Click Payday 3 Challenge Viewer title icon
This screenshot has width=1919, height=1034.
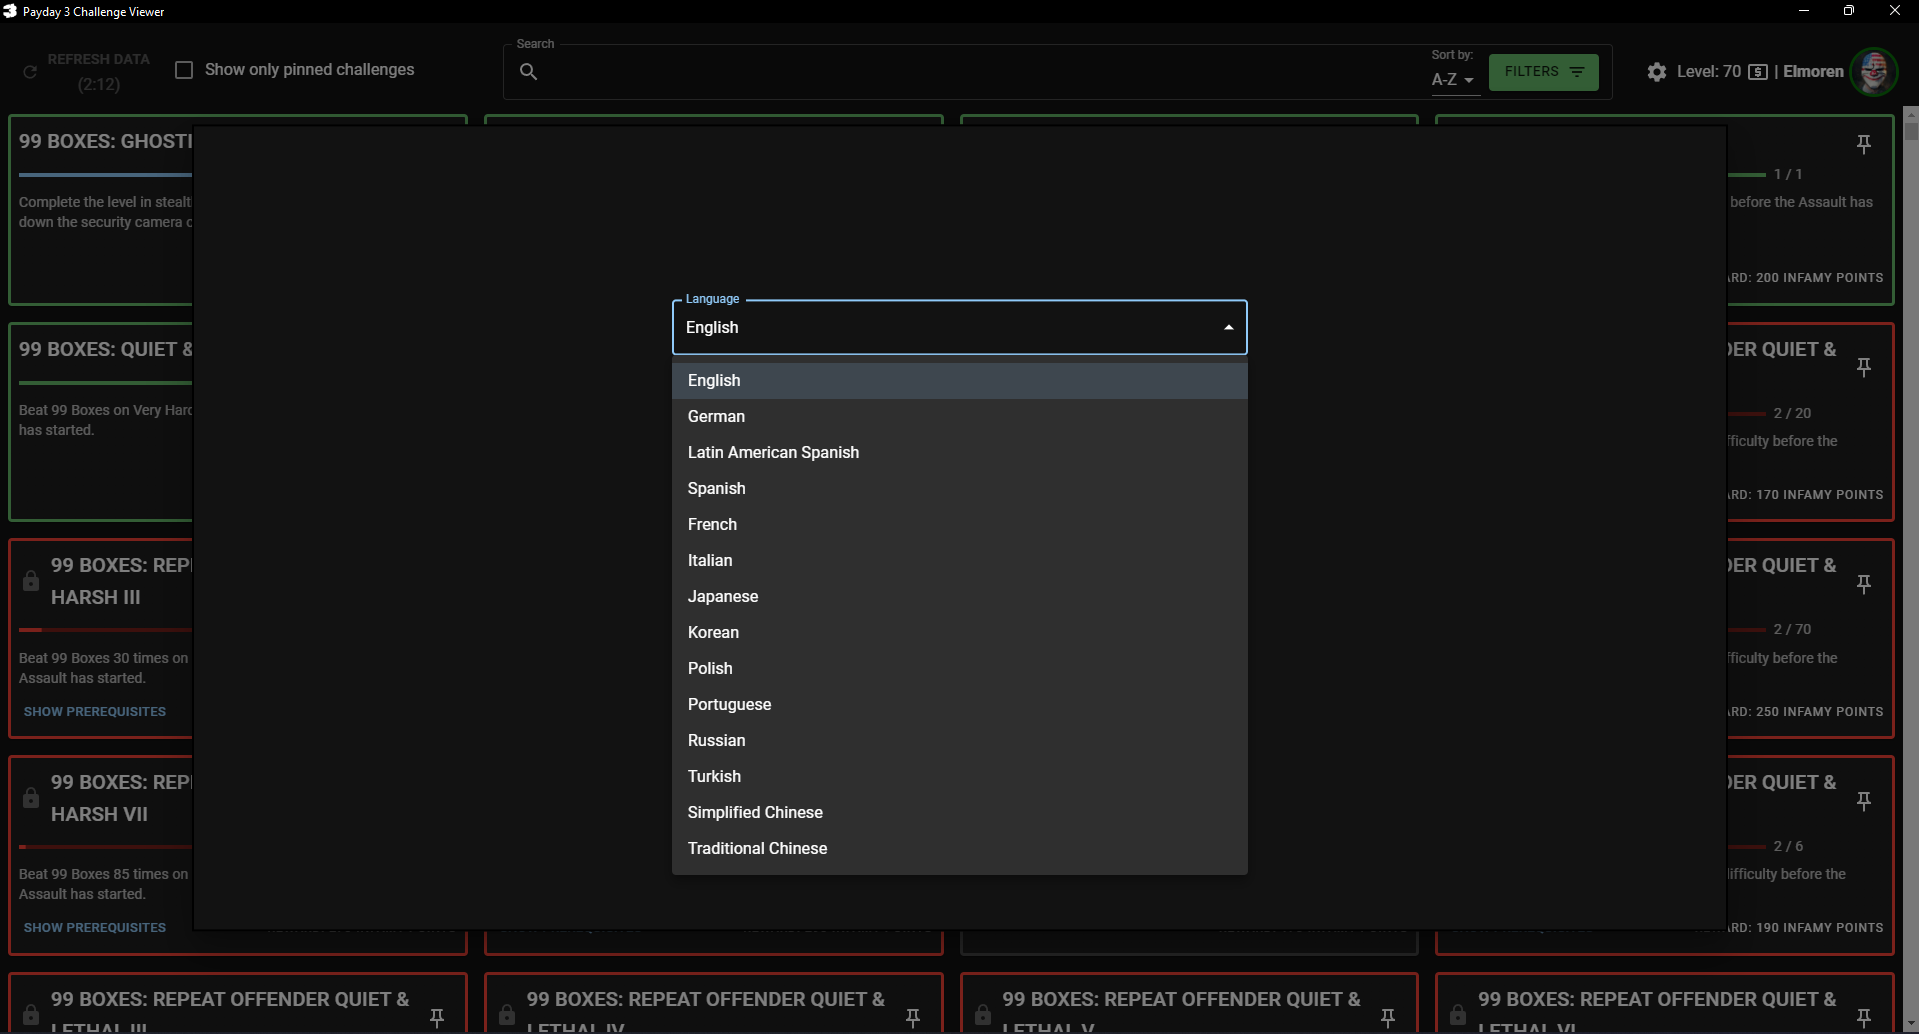(x=10, y=11)
